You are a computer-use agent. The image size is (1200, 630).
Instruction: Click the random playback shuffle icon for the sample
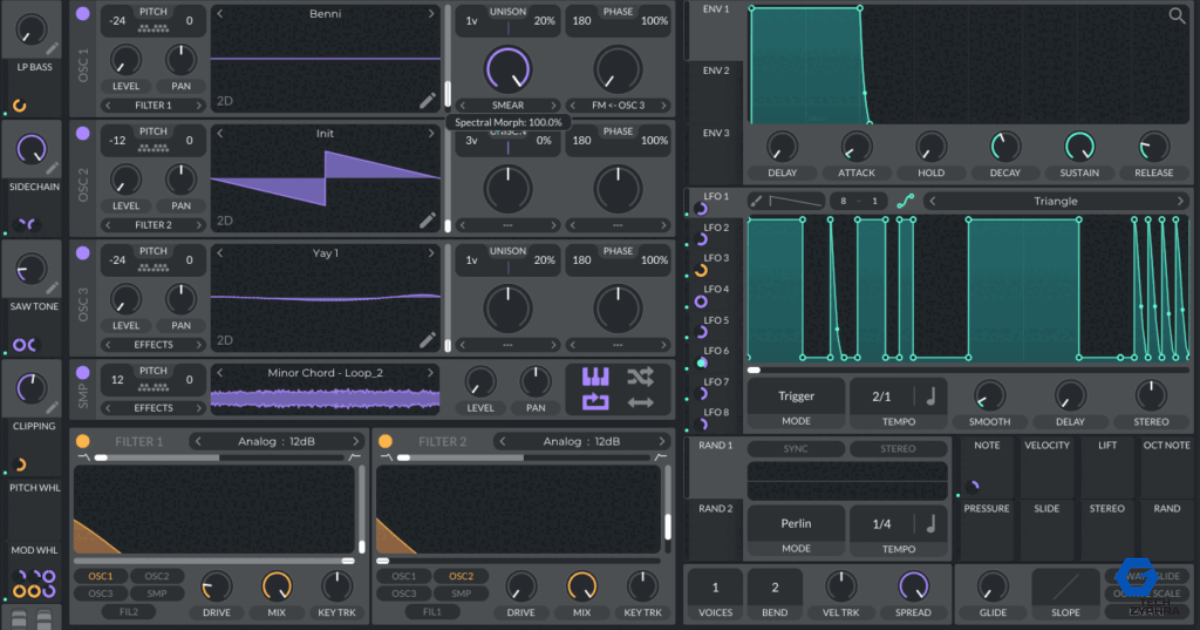click(641, 377)
